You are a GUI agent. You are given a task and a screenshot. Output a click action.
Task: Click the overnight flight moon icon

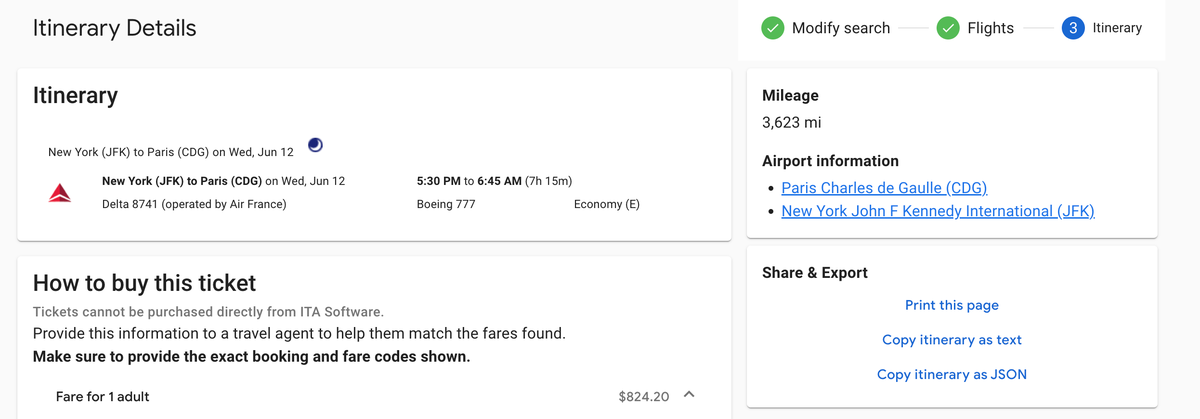click(x=315, y=145)
